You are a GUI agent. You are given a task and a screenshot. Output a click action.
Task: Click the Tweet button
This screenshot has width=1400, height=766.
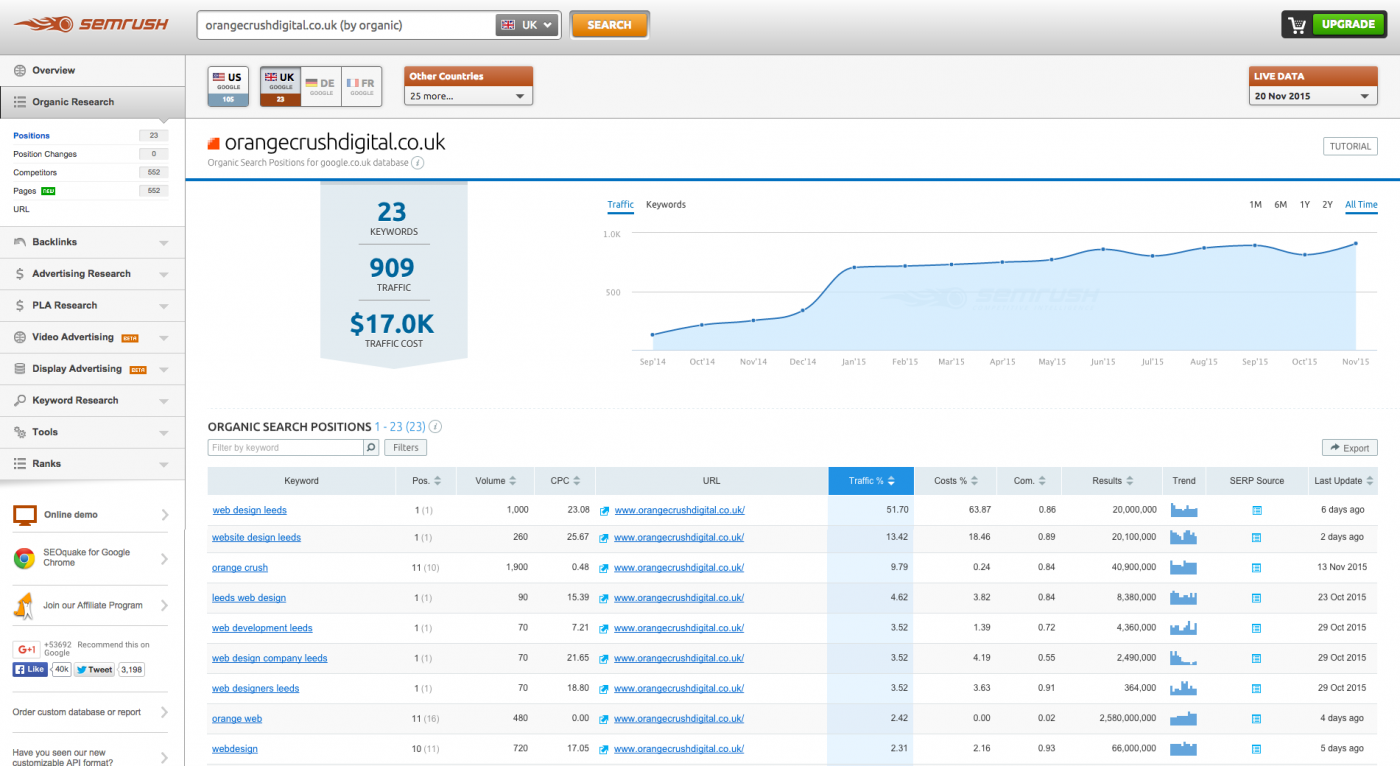pyautogui.click(x=95, y=670)
